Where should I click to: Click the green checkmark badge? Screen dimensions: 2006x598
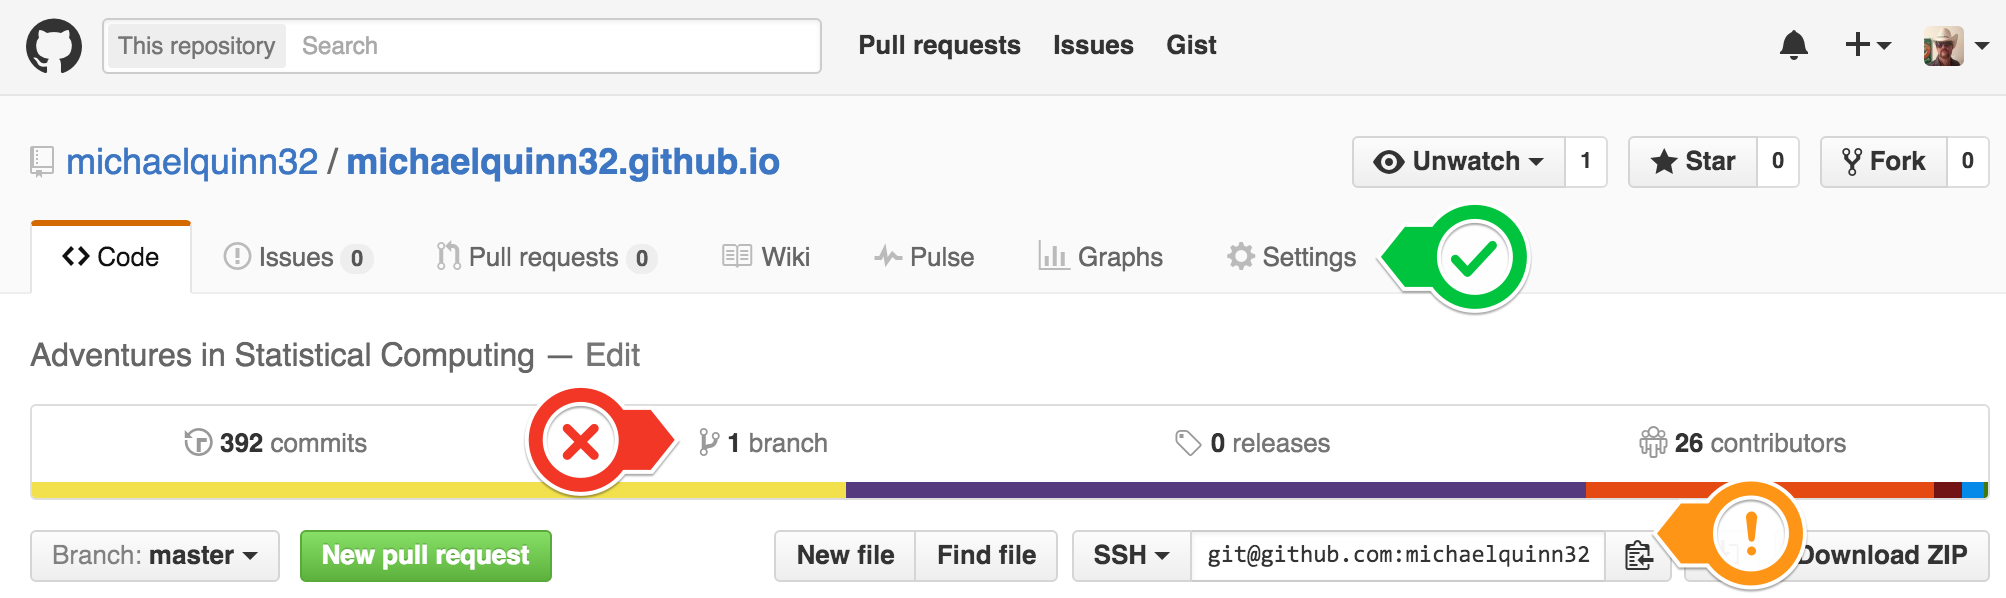point(1474,258)
